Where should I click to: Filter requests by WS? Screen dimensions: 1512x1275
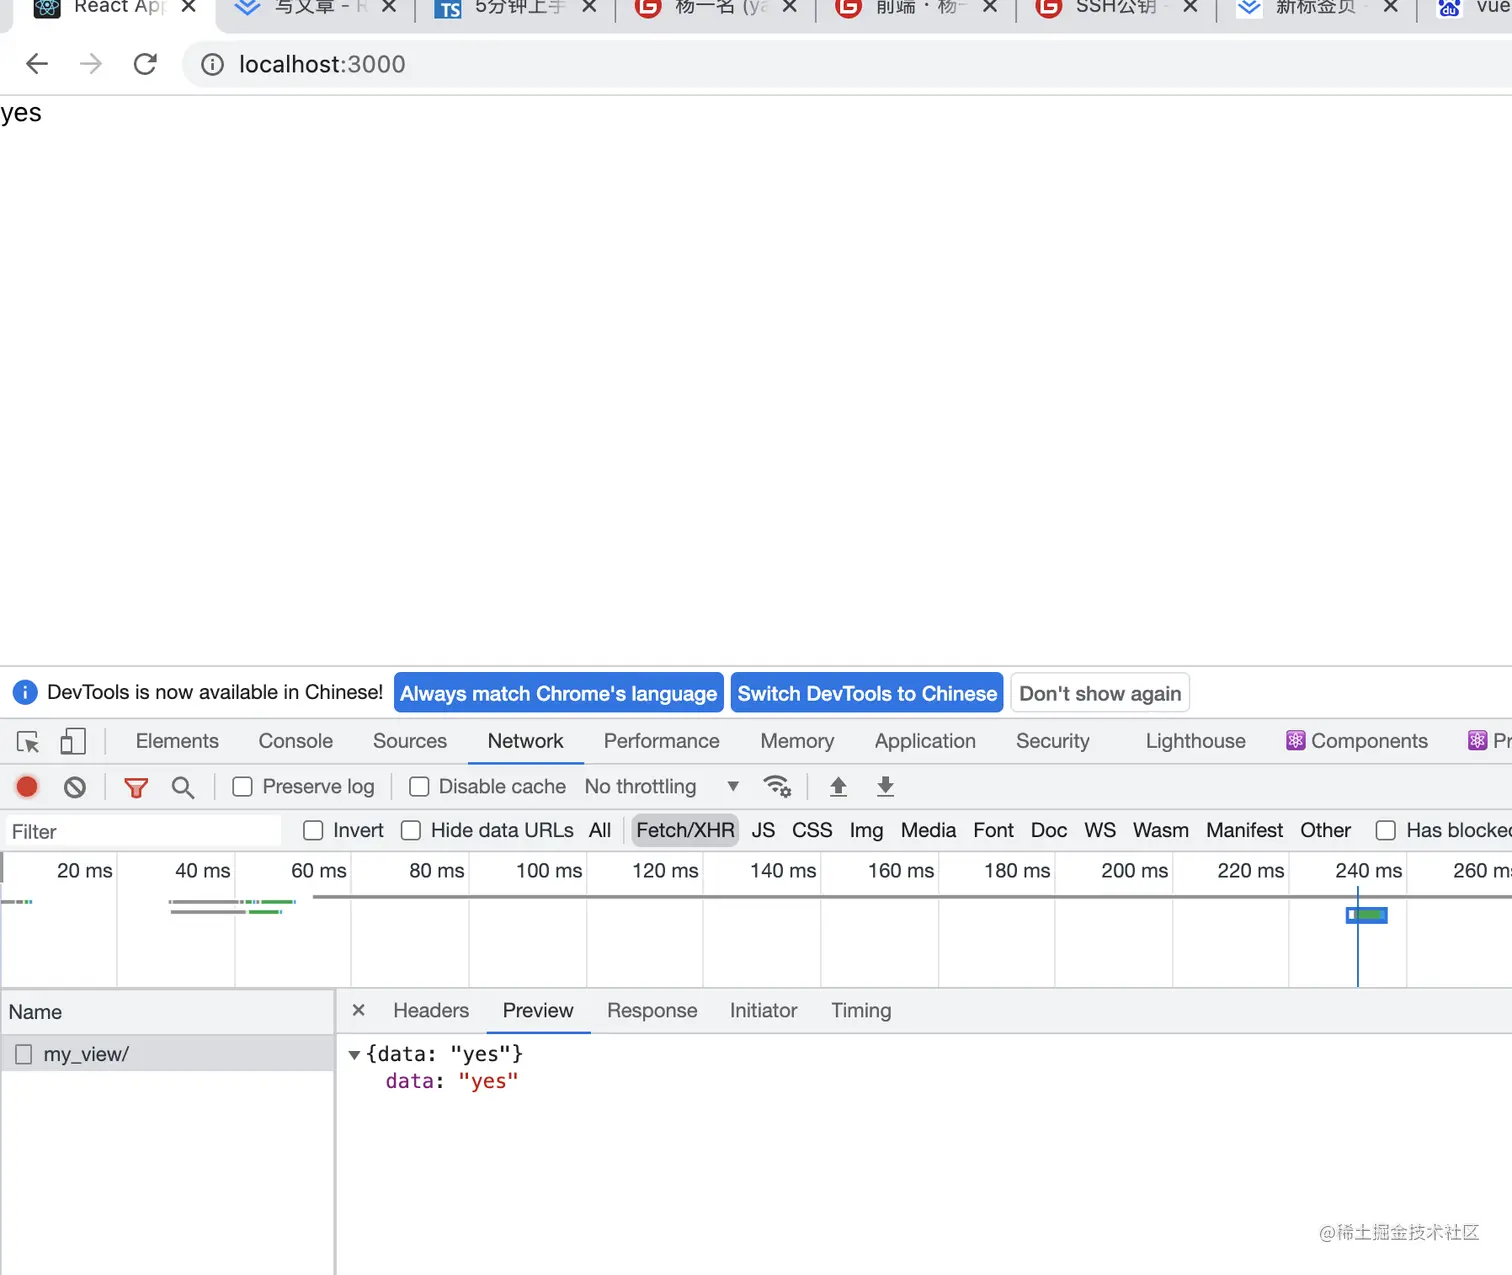(1100, 831)
